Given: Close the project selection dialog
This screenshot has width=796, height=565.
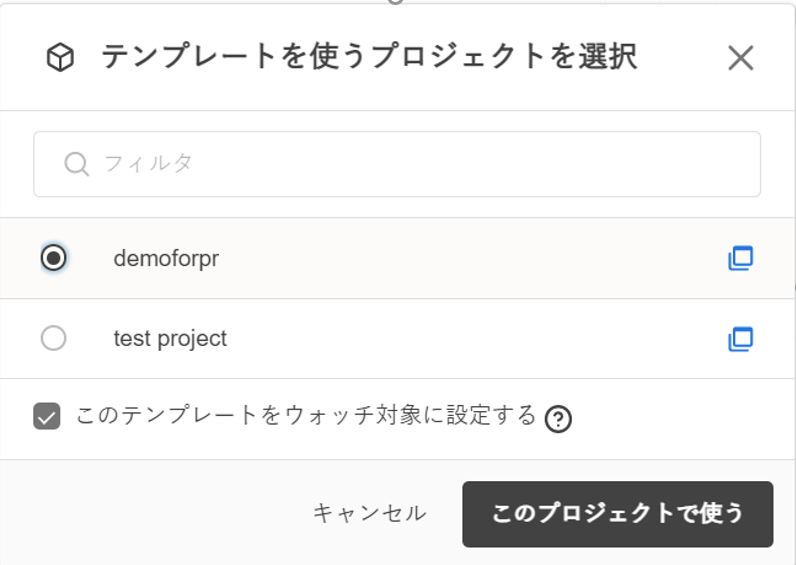Looking at the screenshot, I should [x=740, y=58].
